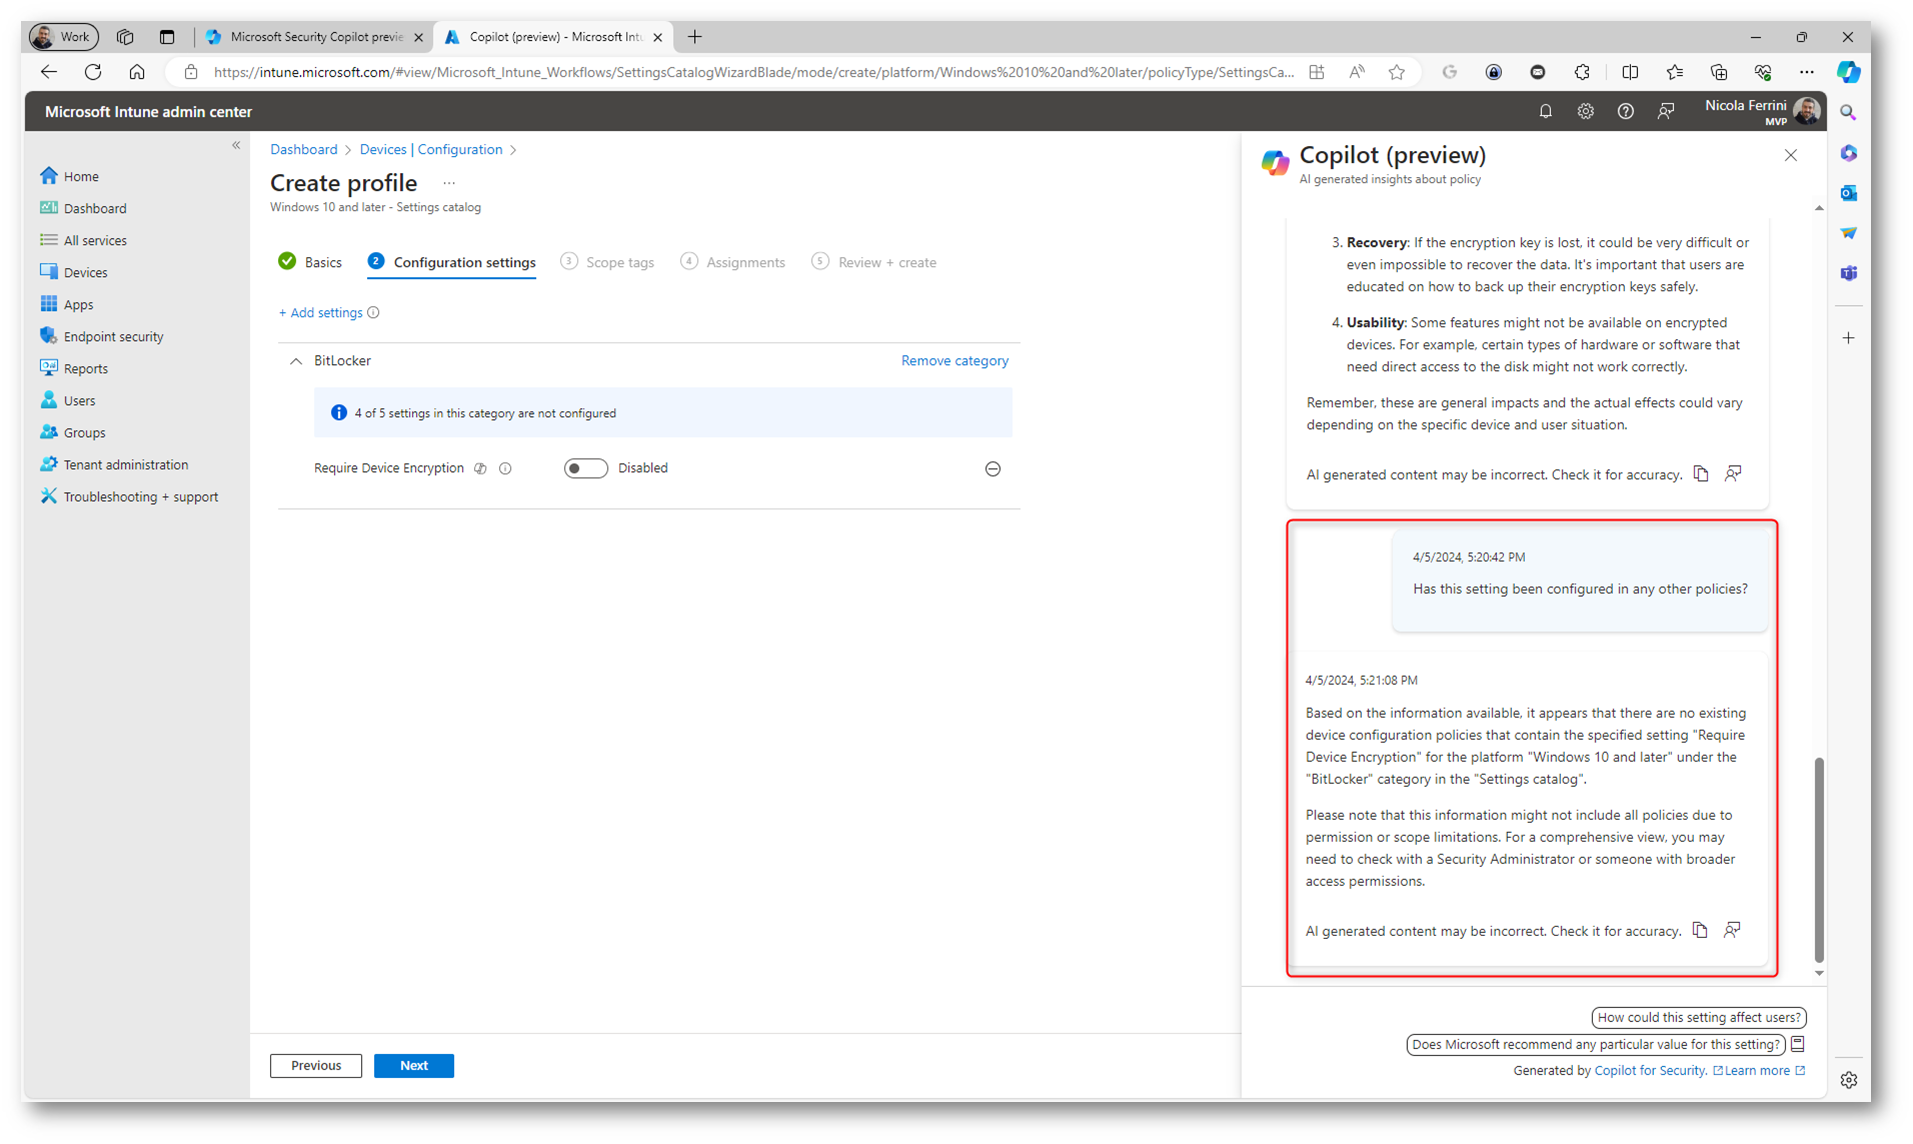Viewport: 1913px width, 1144px height.
Task: Click the Previous button
Action: 316,1065
